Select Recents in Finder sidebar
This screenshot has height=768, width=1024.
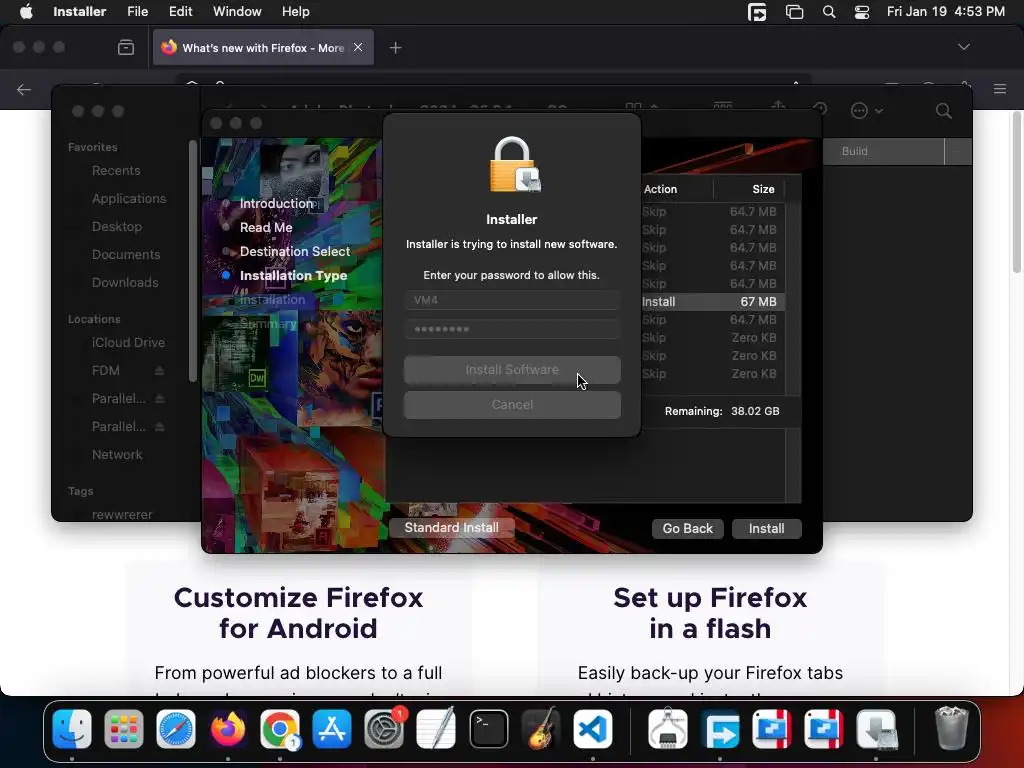[116, 170]
